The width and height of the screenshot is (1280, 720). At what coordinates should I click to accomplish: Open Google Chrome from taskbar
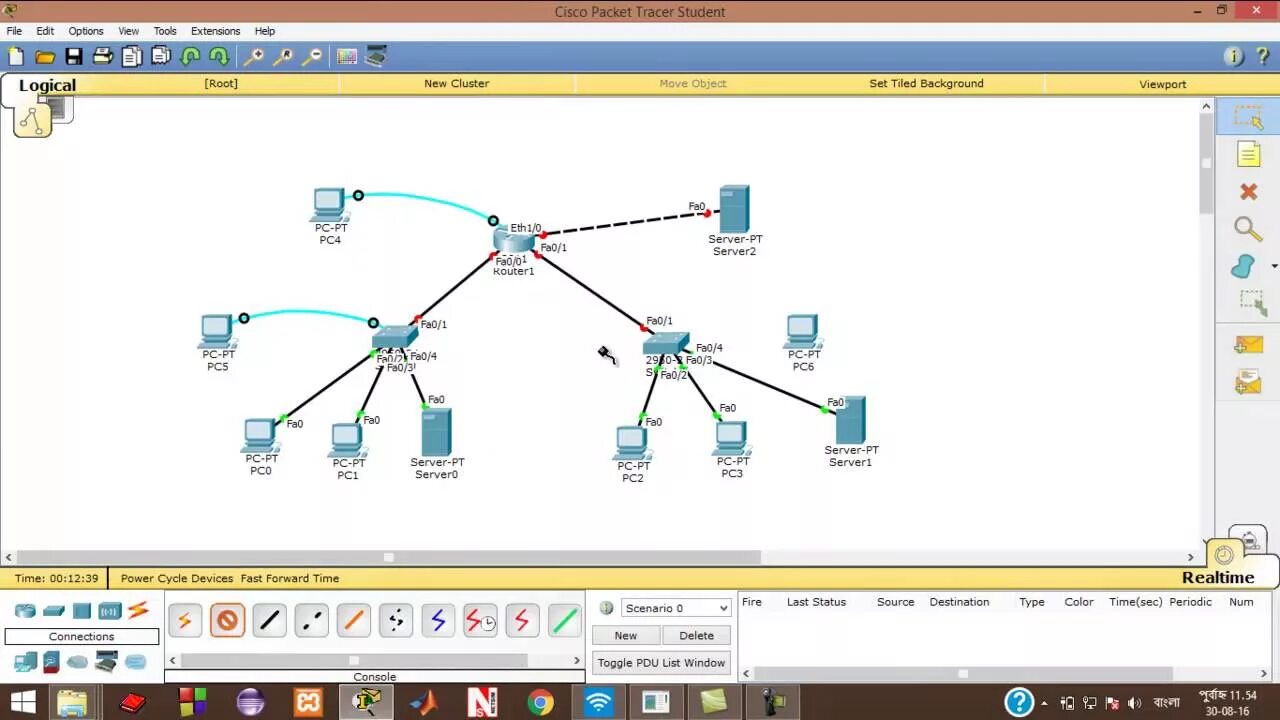540,702
